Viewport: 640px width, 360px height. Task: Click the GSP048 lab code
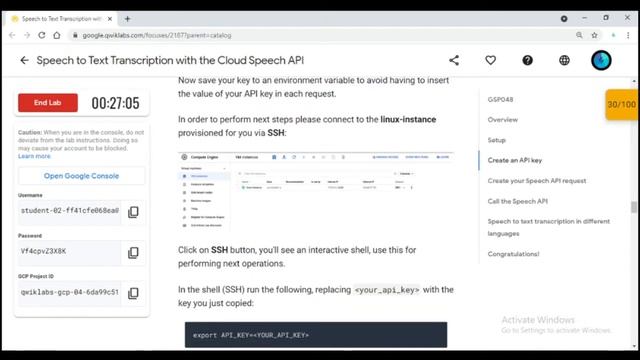500,100
